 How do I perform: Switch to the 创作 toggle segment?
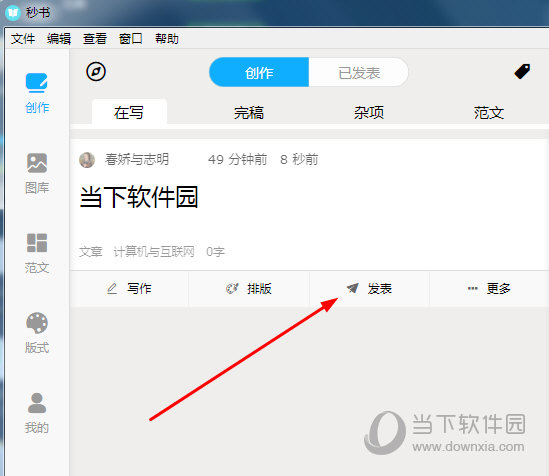(x=259, y=72)
